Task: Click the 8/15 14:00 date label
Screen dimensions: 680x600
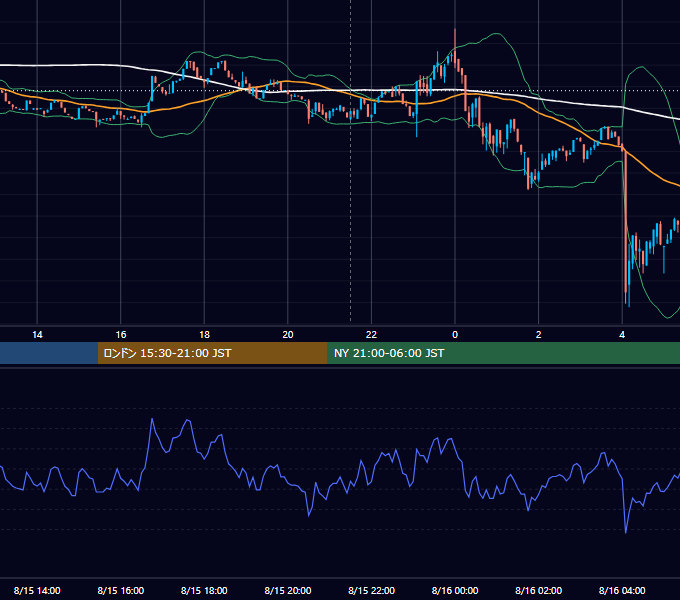Action: click(37, 590)
